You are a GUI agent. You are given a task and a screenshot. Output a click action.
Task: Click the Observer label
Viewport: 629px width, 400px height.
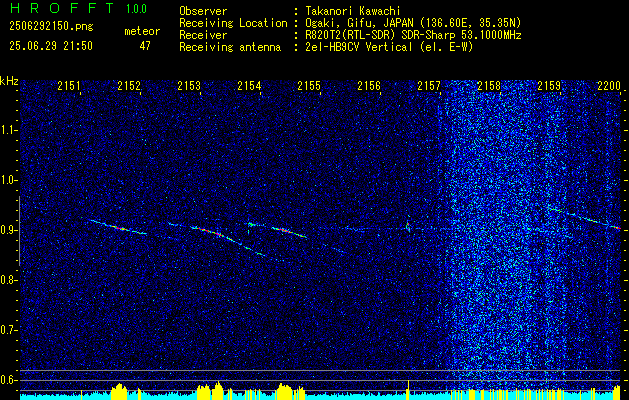tap(203, 11)
